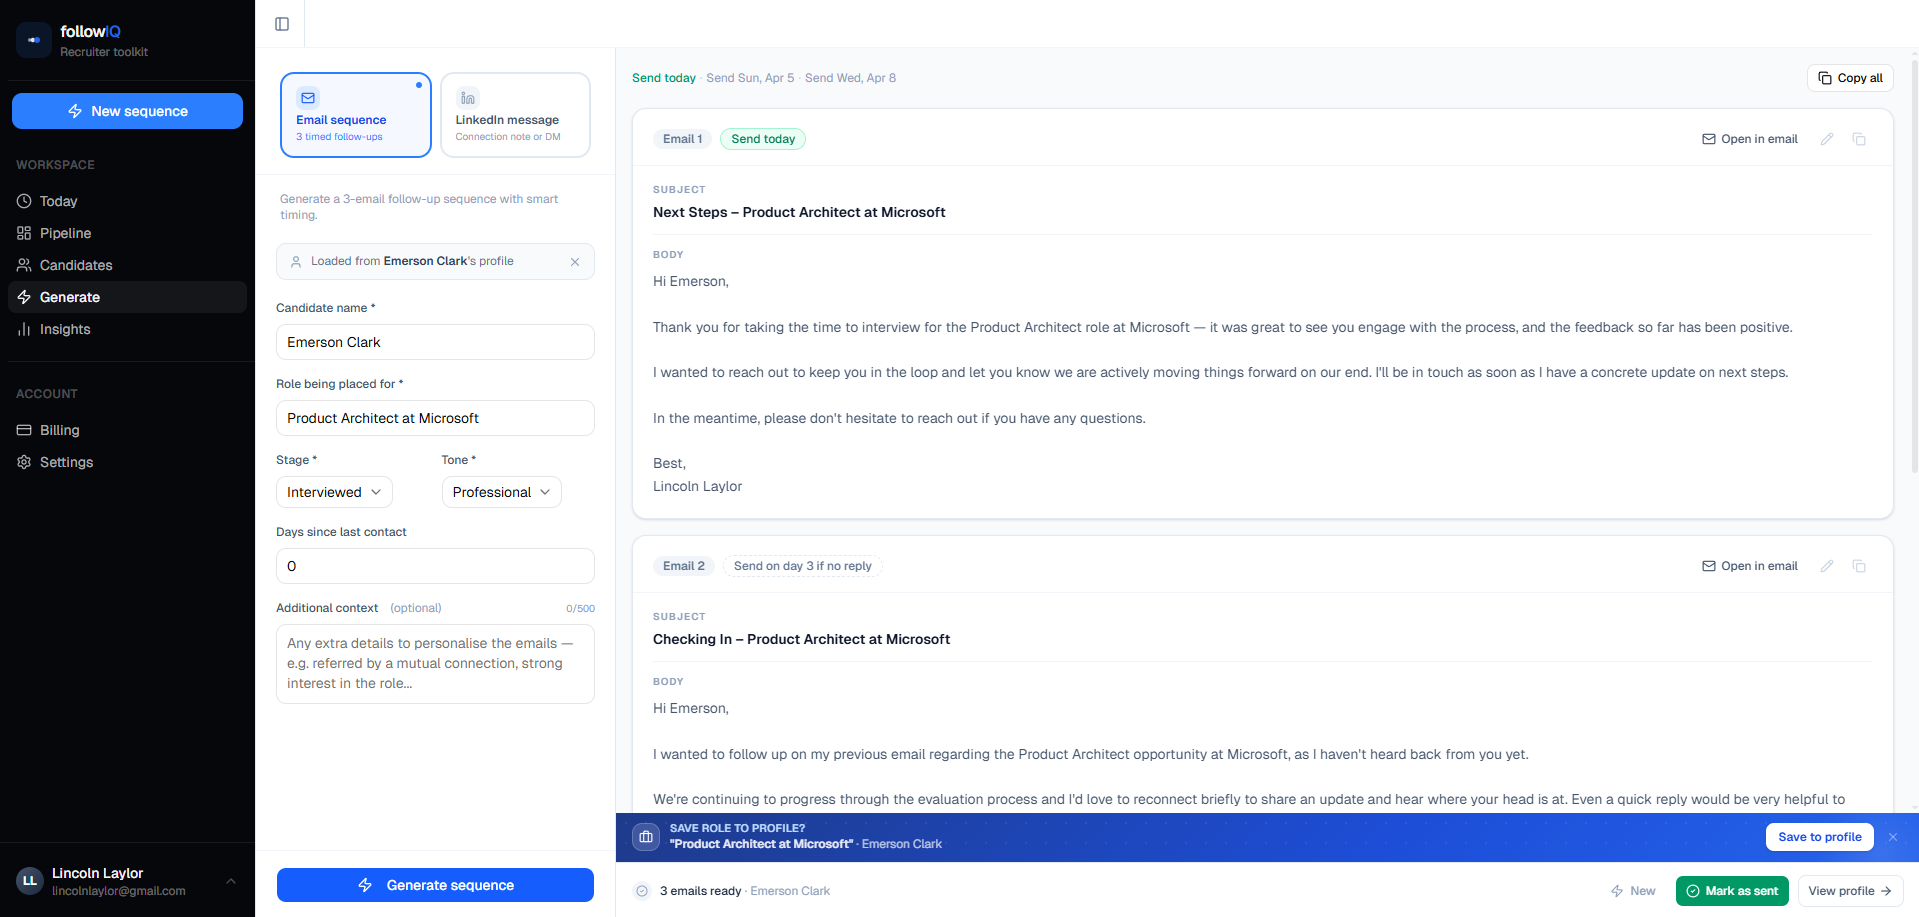This screenshot has height=917, width=1919.
Task: Open the Billing account page
Action: [127, 430]
